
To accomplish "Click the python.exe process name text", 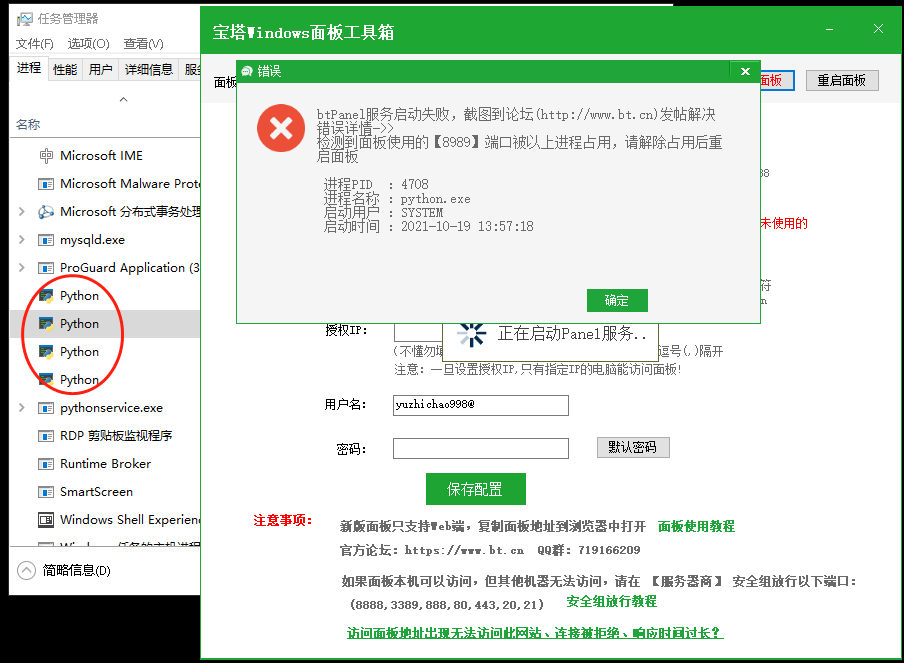I will pyautogui.click(x=436, y=199).
